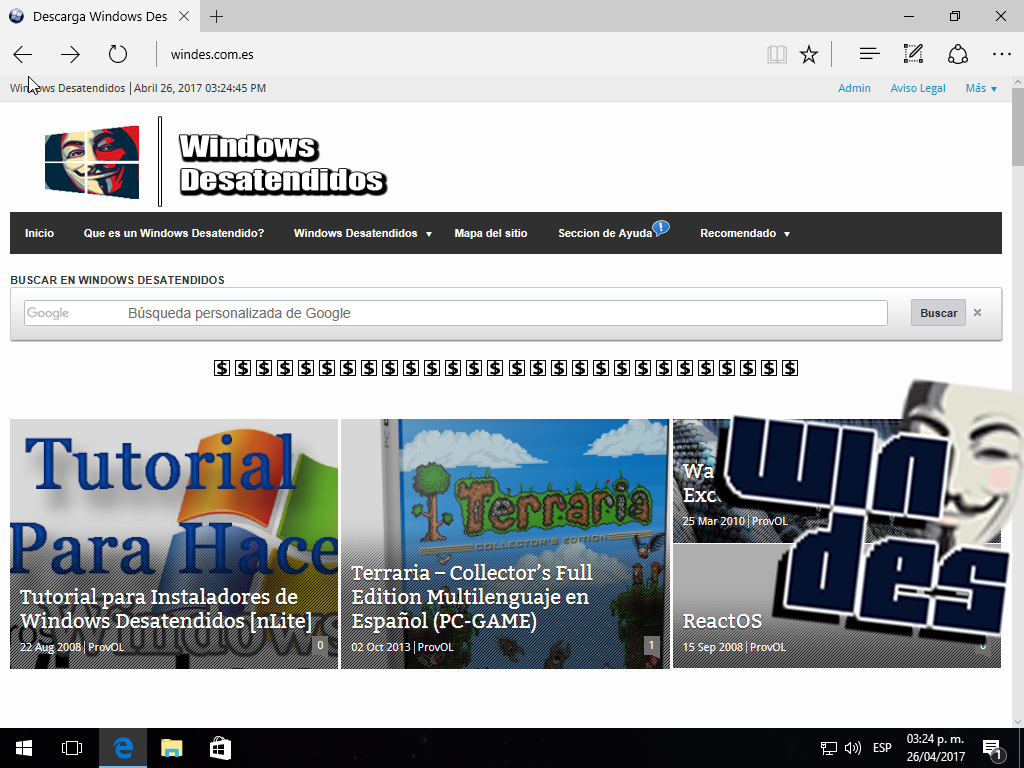Open the Admin link

point(854,88)
